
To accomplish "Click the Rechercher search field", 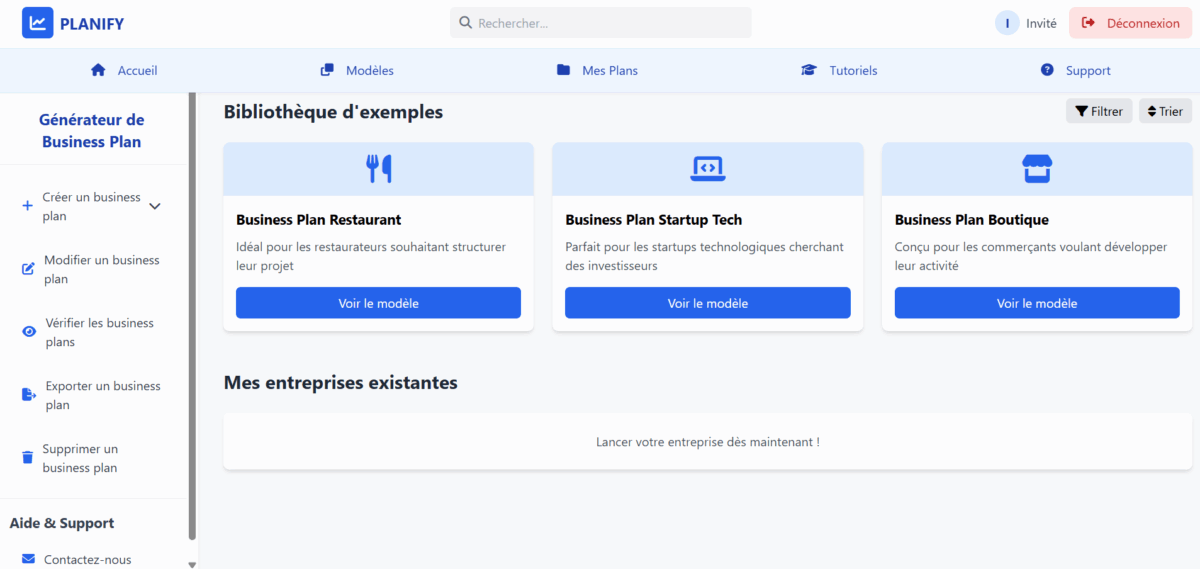I will [x=600, y=23].
